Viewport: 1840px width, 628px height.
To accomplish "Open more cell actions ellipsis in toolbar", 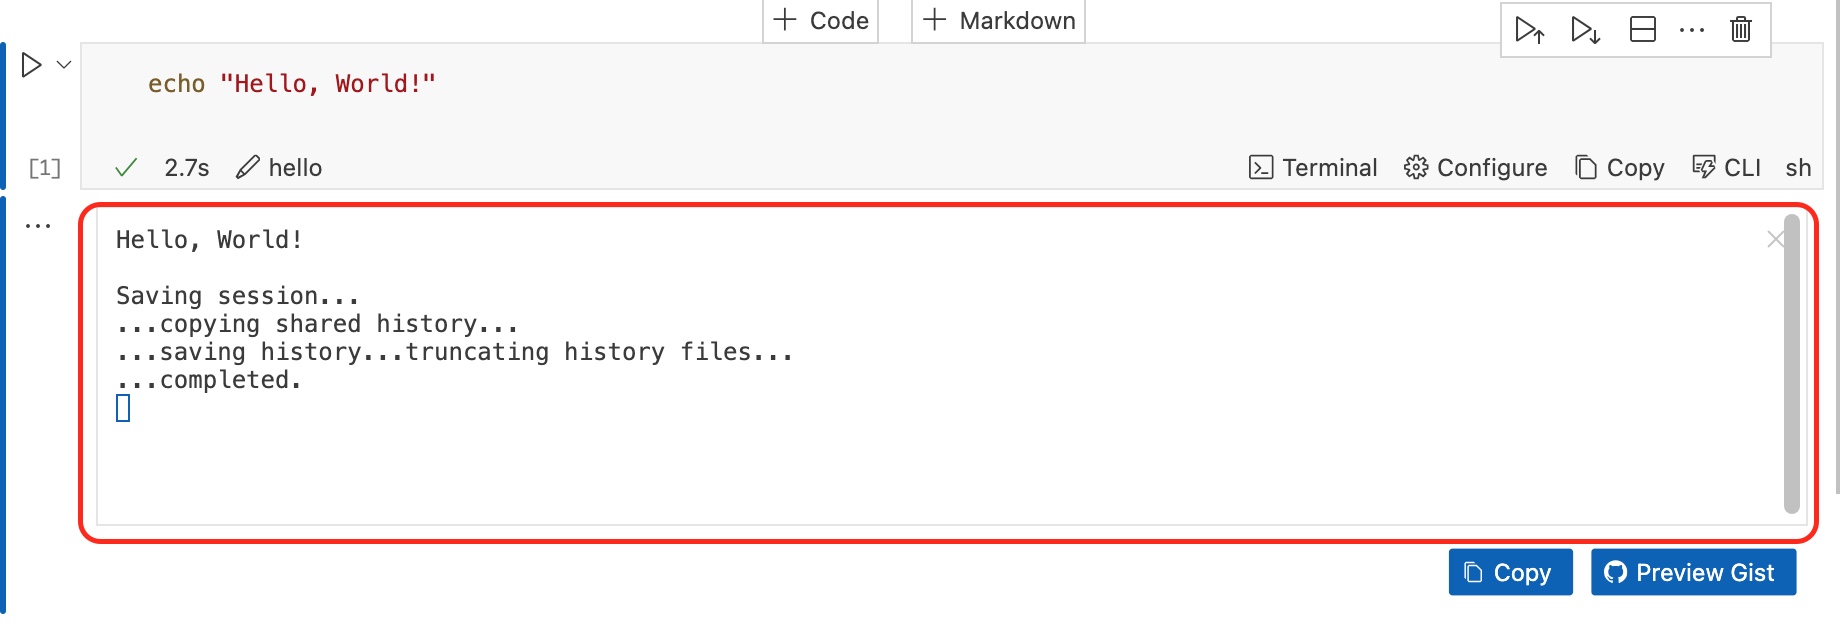I will pos(1692,30).
